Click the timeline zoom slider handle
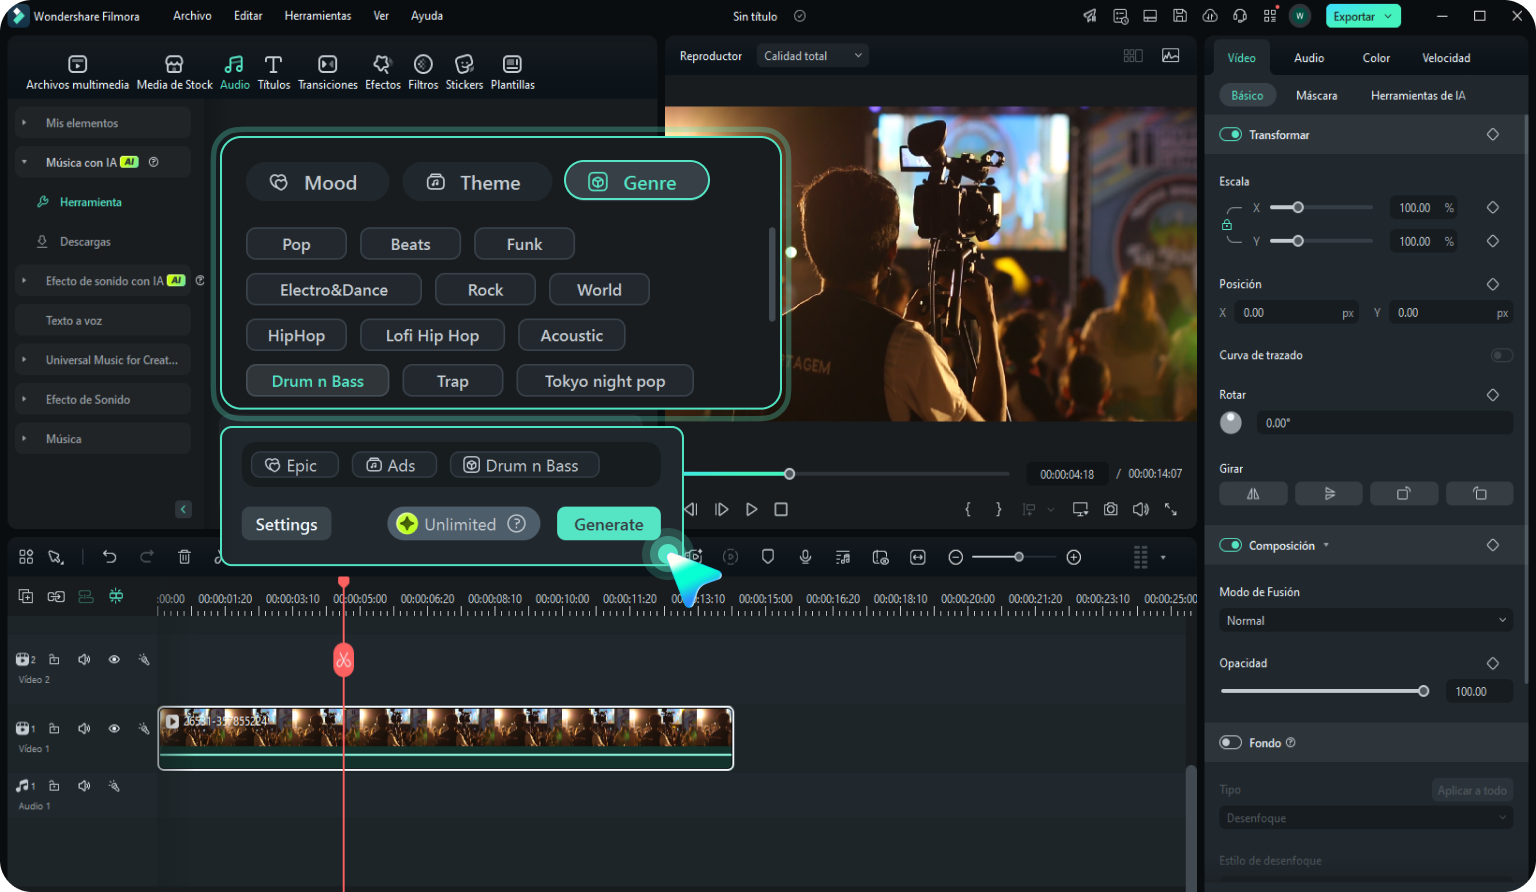The image size is (1536, 892). coord(1019,557)
